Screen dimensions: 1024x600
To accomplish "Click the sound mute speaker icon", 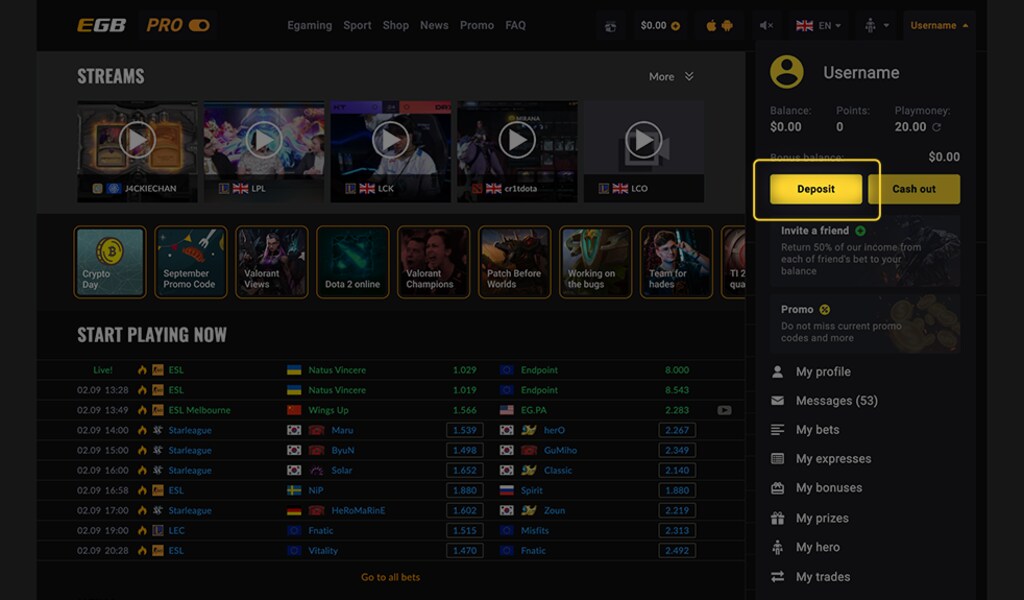I will pyautogui.click(x=766, y=25).
